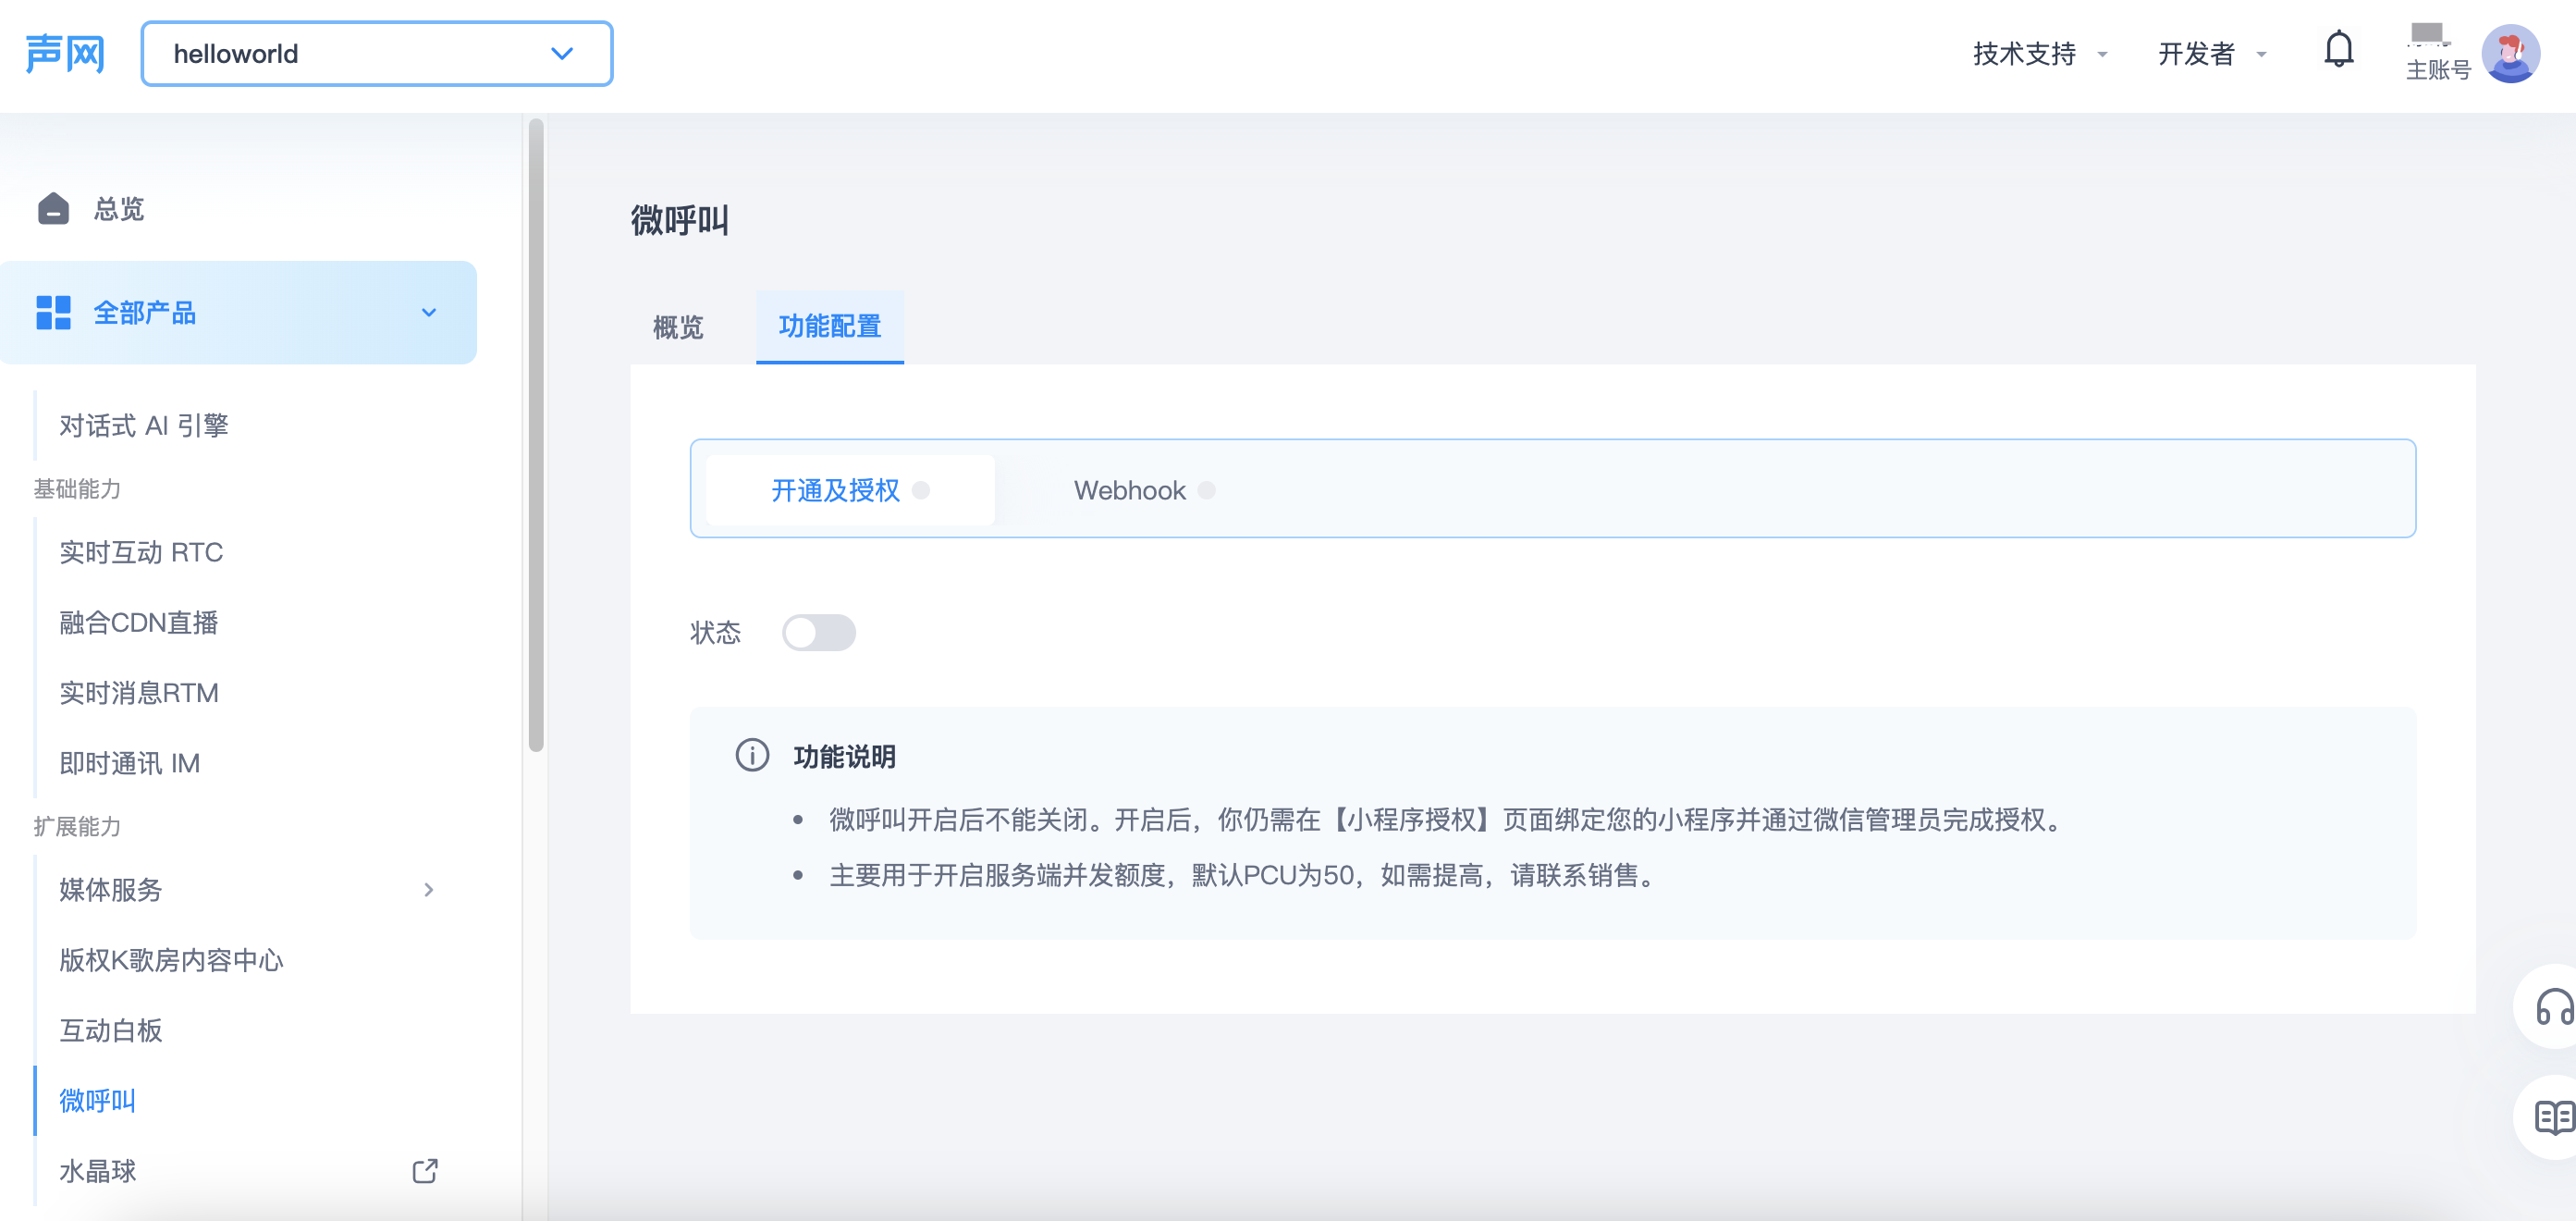Expand the 媒体服务 menu item
Screen dimensions: 2576x1221
coord(430,890)
